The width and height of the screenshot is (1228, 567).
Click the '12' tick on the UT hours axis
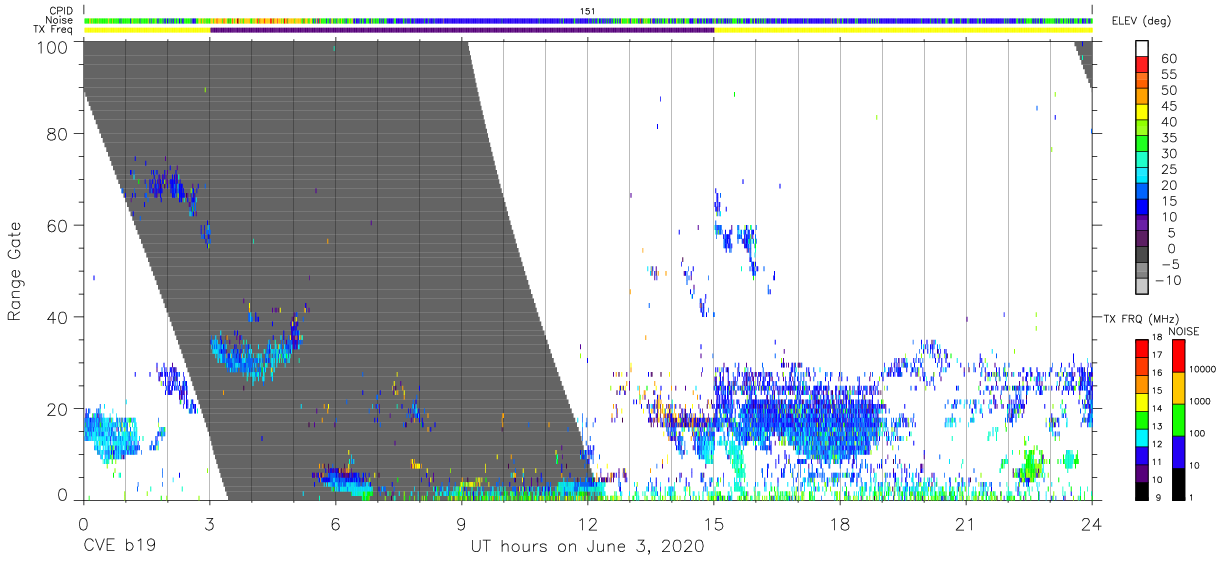pos(588,523)
